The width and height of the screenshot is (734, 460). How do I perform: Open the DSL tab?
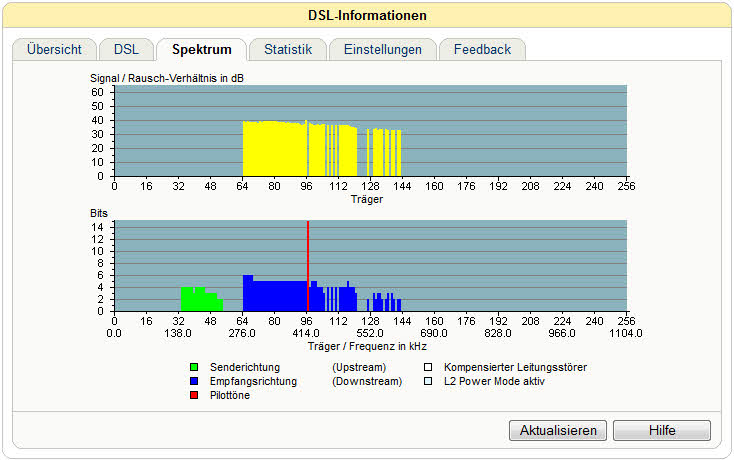pyautogui.click(x=126, y=50)
